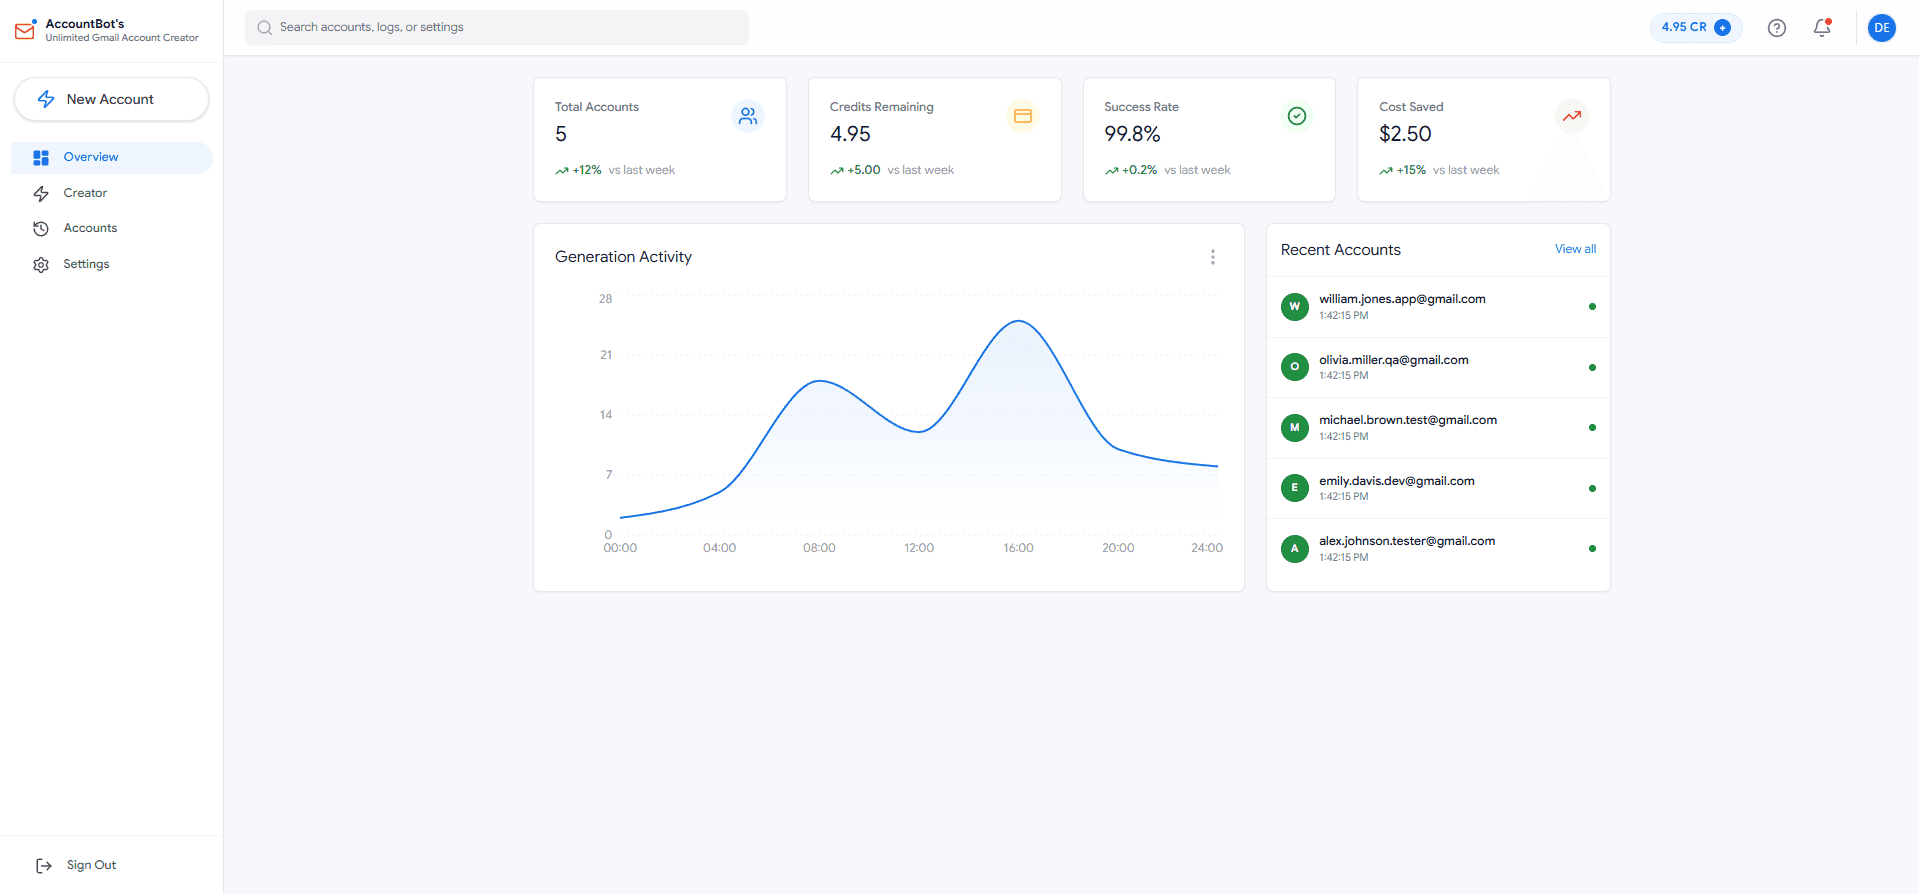Click the View all link
The height and width of the screenshot is (894, 1919).
(1575, 249)
